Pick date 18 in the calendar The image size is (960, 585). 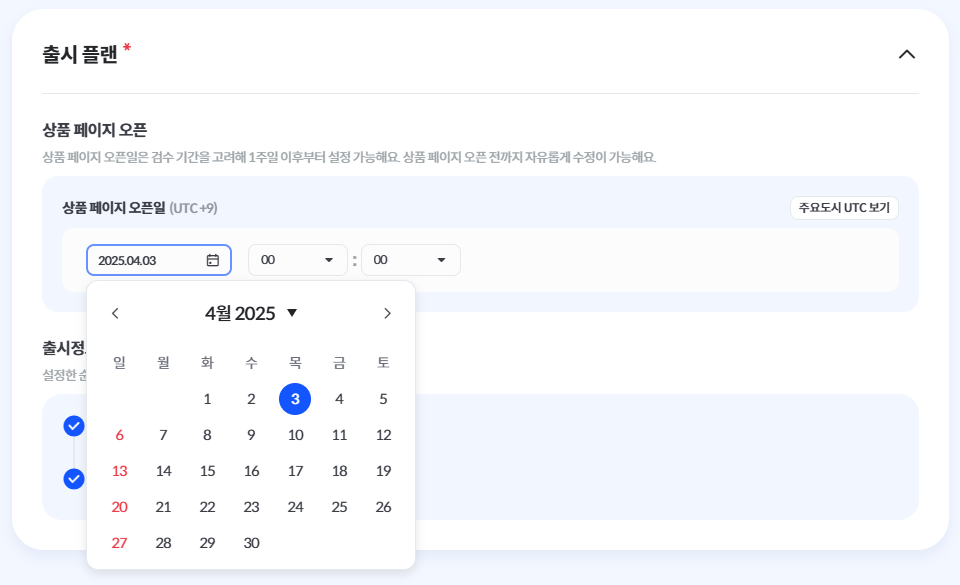point(339,471)
